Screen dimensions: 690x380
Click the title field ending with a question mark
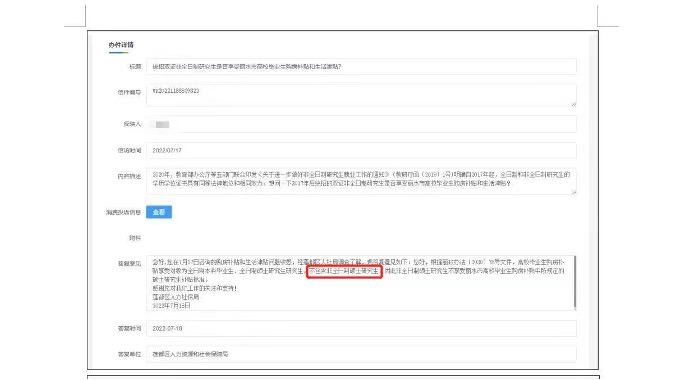click(361, 66)
